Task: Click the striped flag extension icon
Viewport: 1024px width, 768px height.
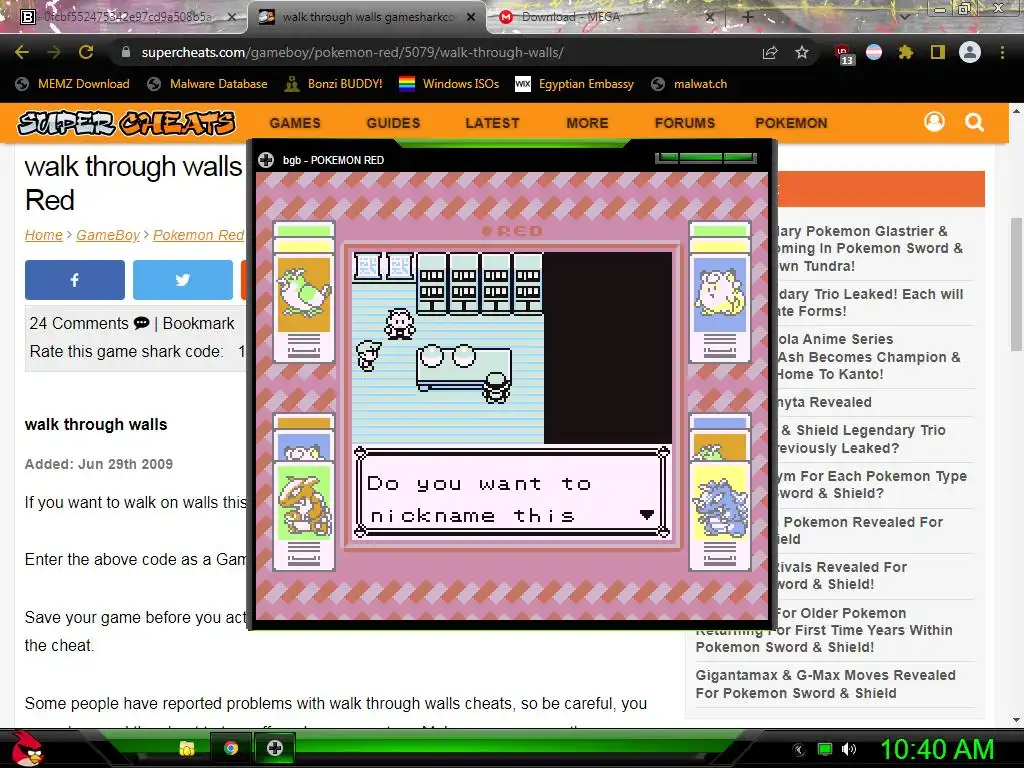Action: coord(874,52)
